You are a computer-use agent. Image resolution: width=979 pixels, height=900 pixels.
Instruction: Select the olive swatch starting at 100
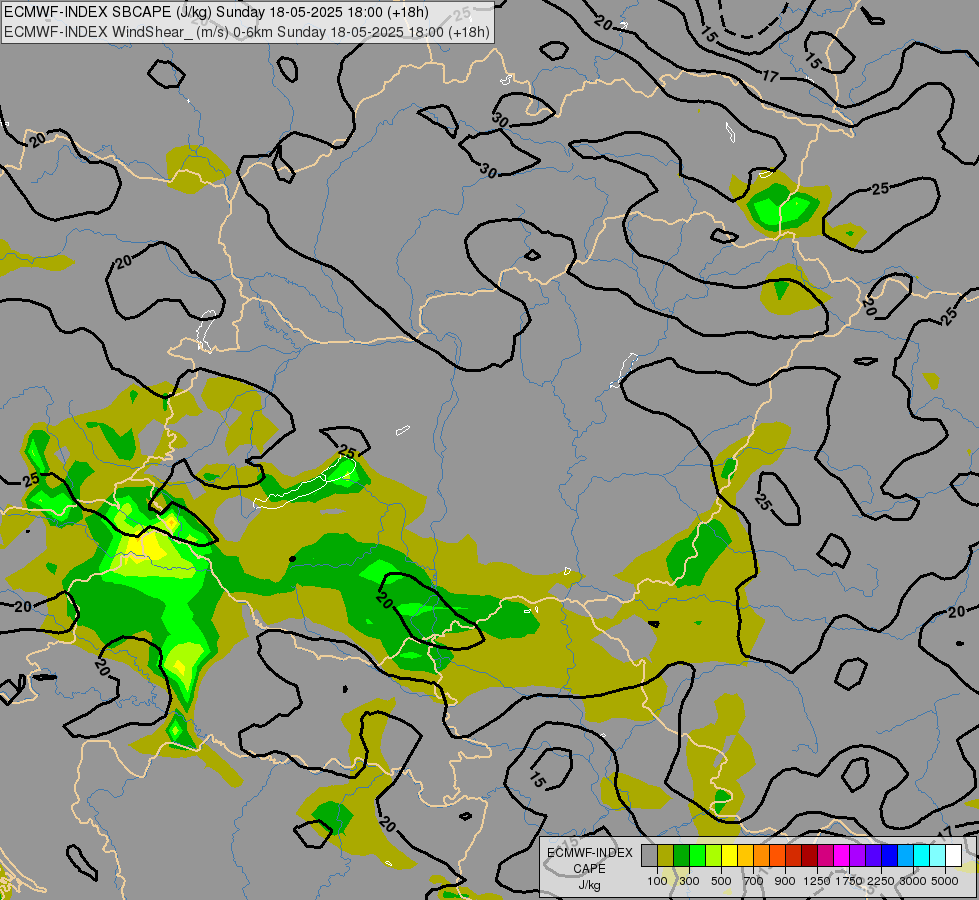666,855
